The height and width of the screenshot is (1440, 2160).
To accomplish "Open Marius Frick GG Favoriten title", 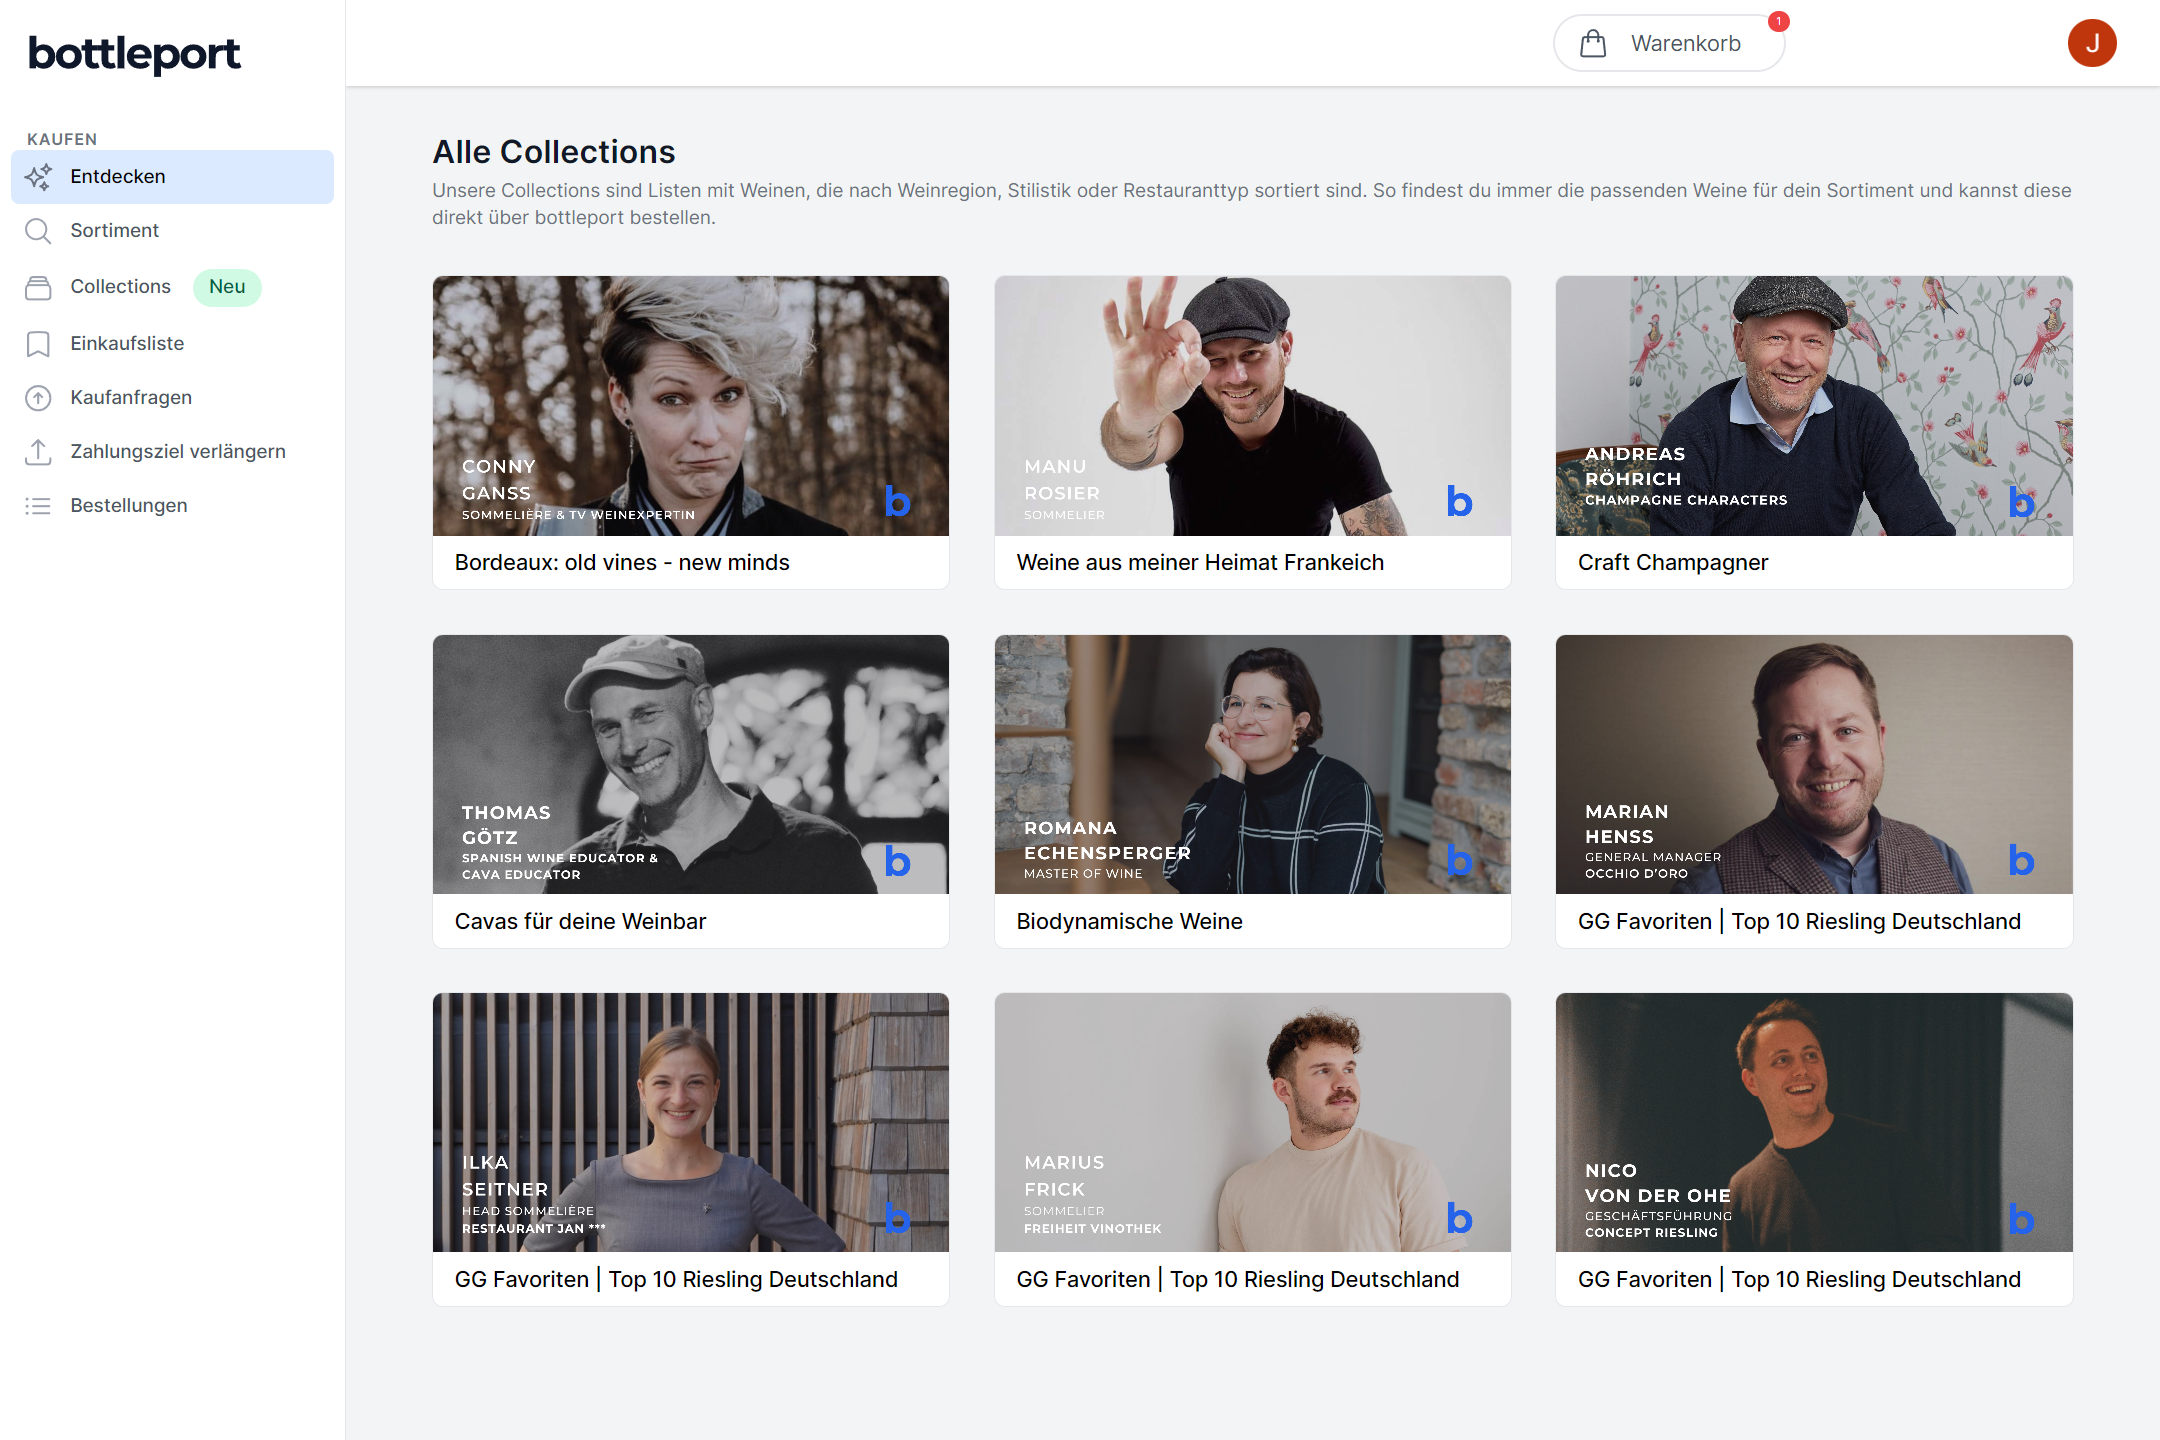I will [1238, 1280].
